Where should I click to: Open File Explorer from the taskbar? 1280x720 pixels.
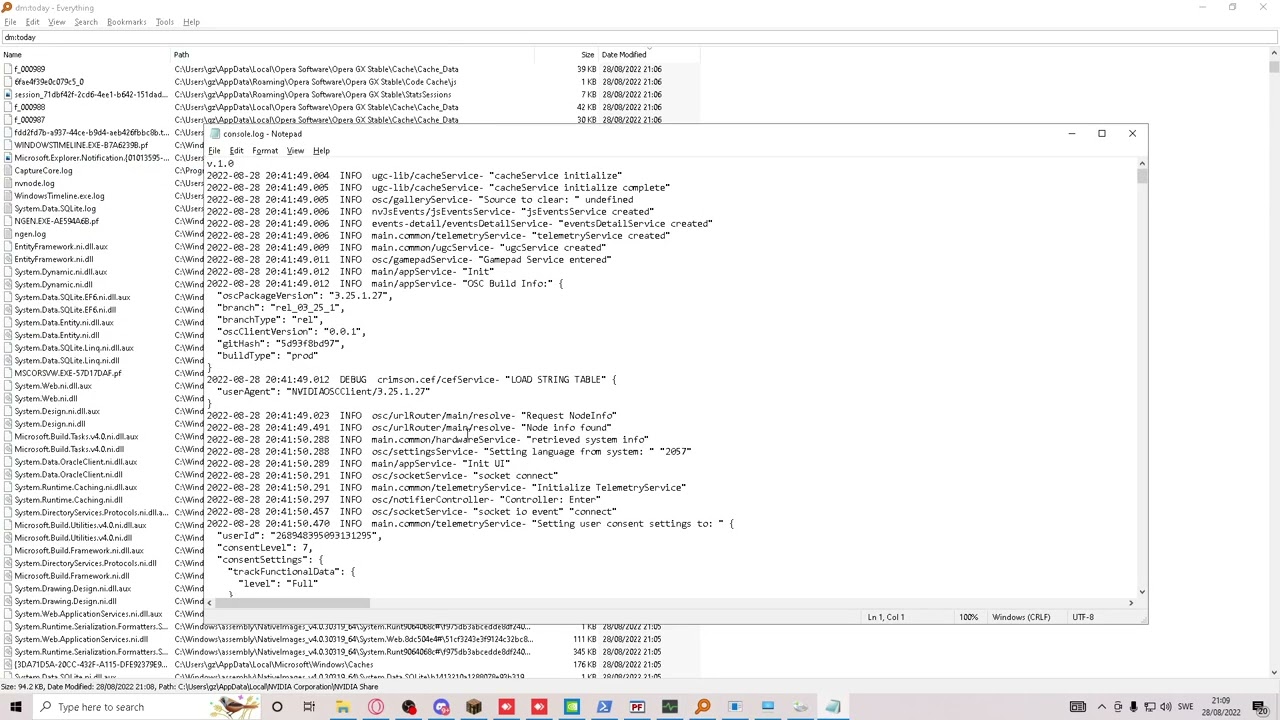point(342,707)
